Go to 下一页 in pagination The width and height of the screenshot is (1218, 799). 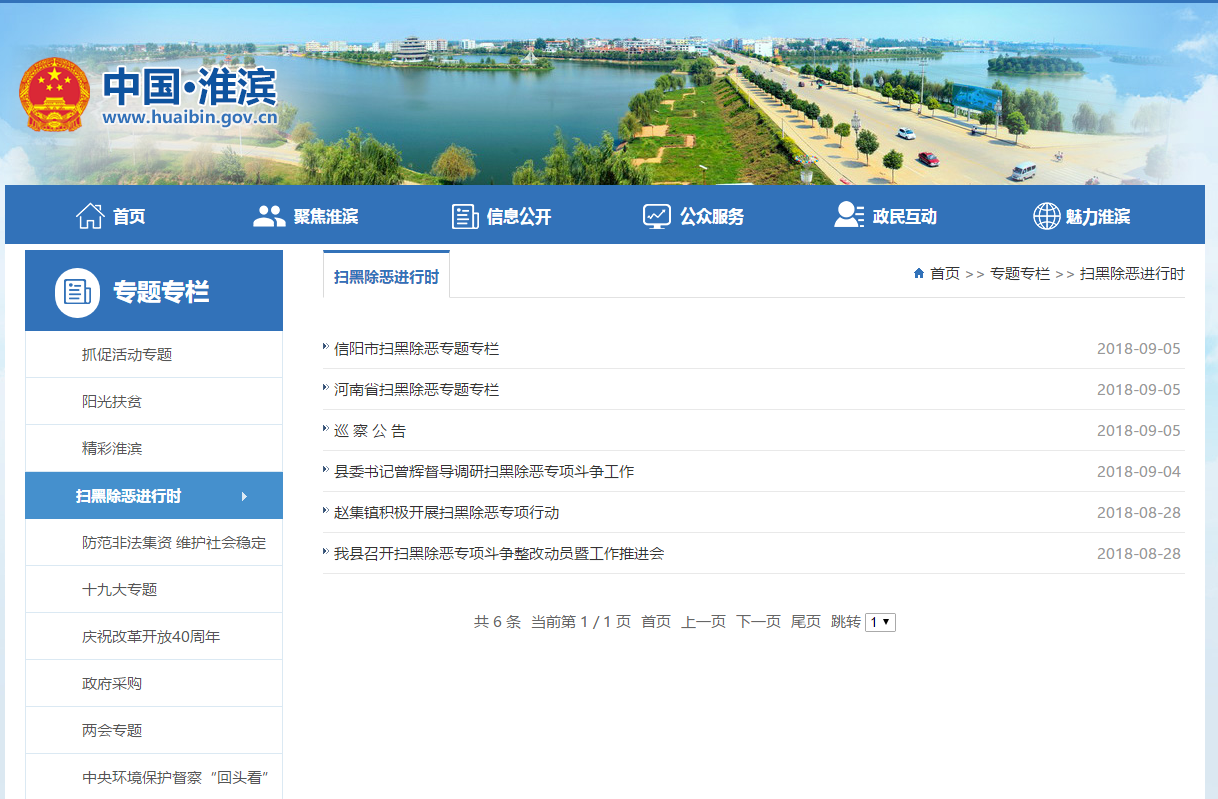[x=758, y=622]
